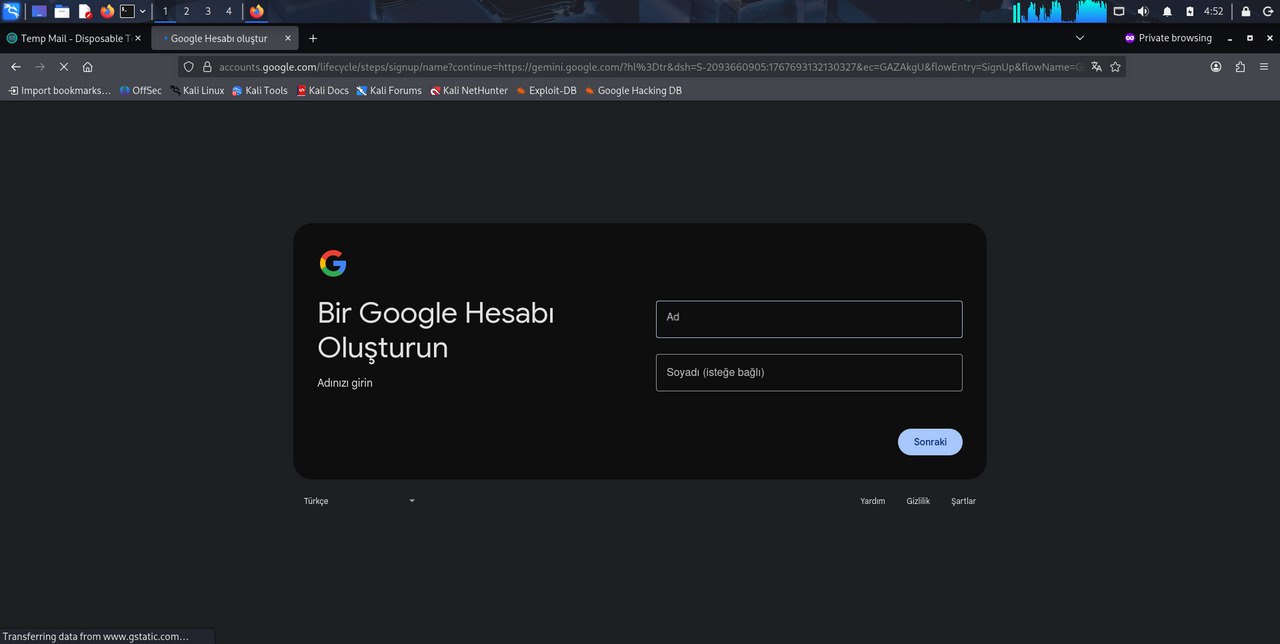Viewport: 1280px width, 644px height.
Task: Open the extensions puzzle icon
Action: click(x=1240, y=67)
